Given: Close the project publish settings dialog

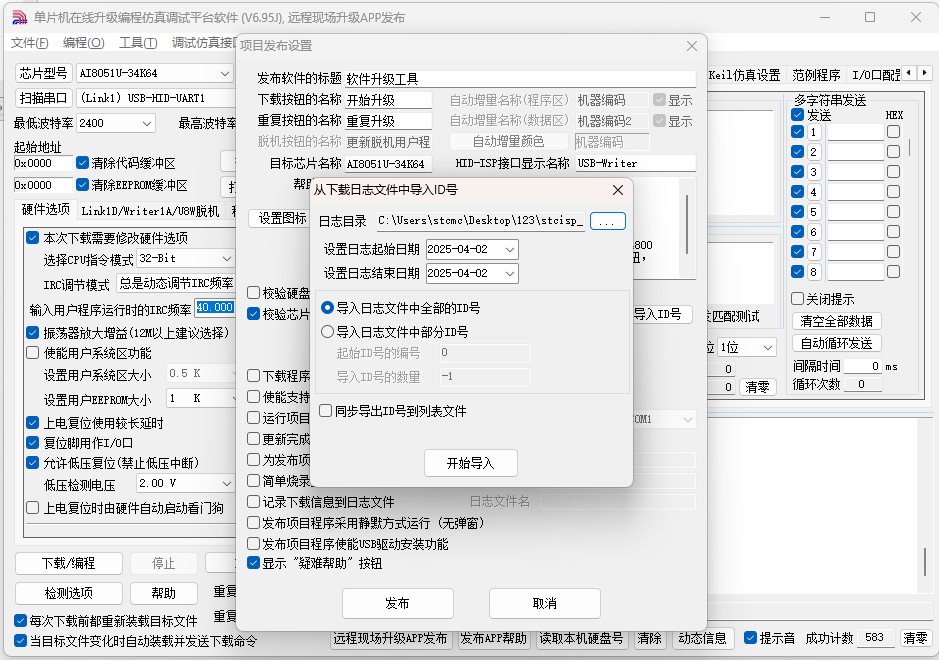Looking at the screenshot, I should (692, 46).
